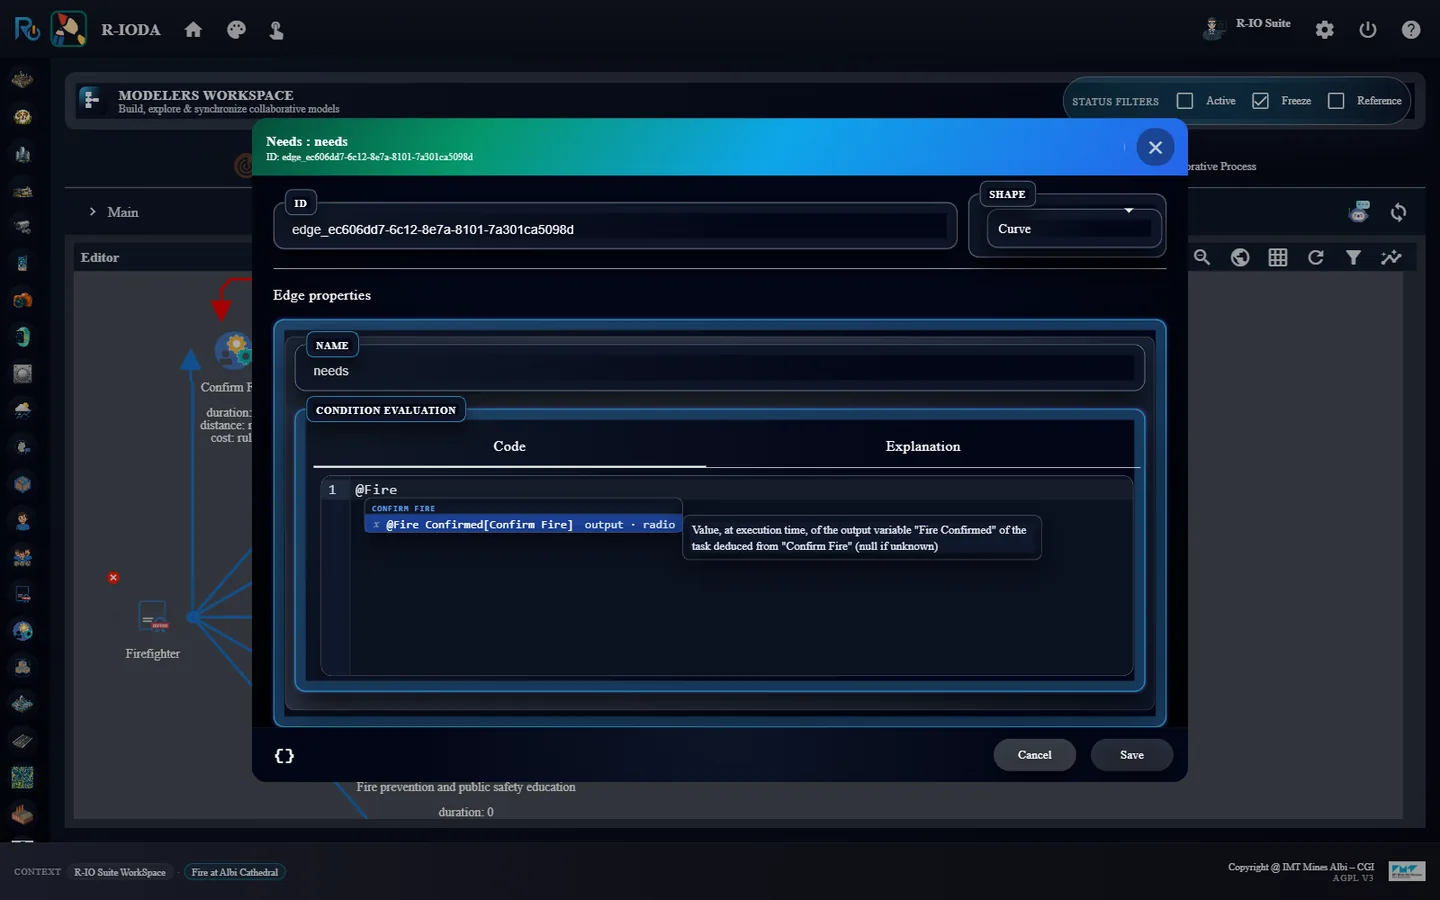Image resolution: width=1440 pixels, height=900 pixels.
Task: Click the edge ID input field
Action: (x=614, y=229)
